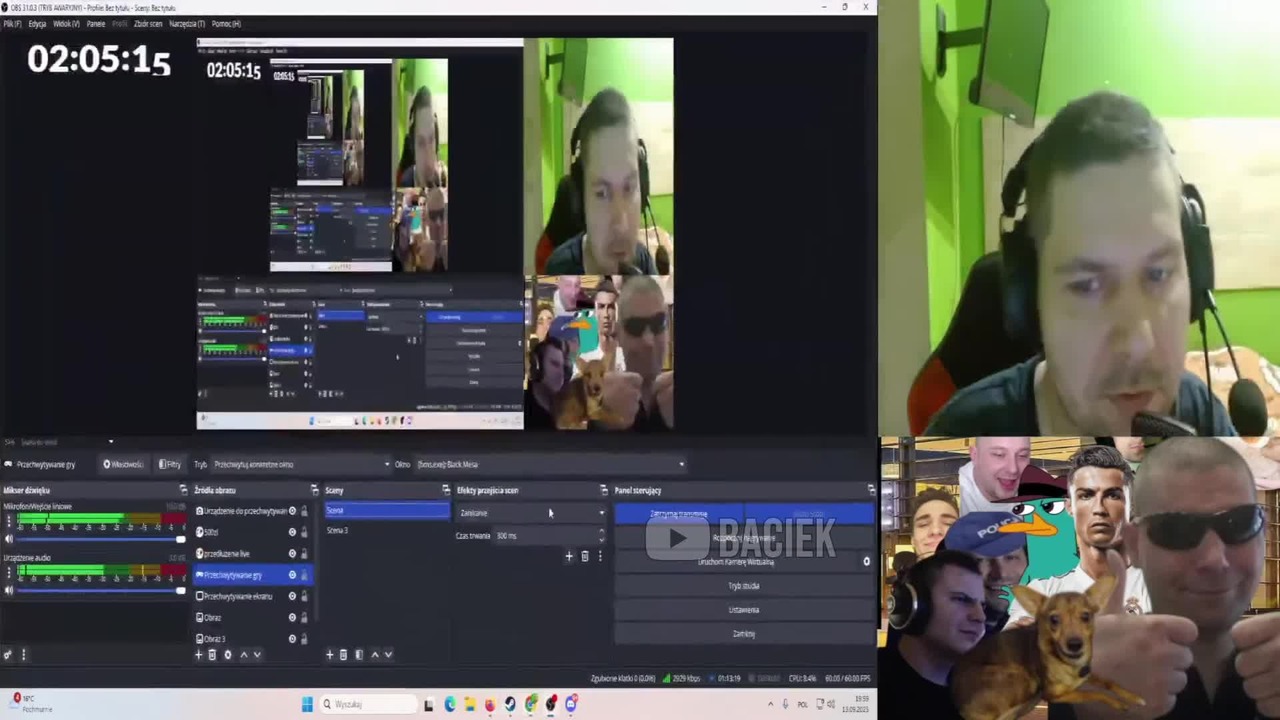Screen dimensions: 1280x720
Task: Lock the przedłużenie live source
Action: click(304, 554)
